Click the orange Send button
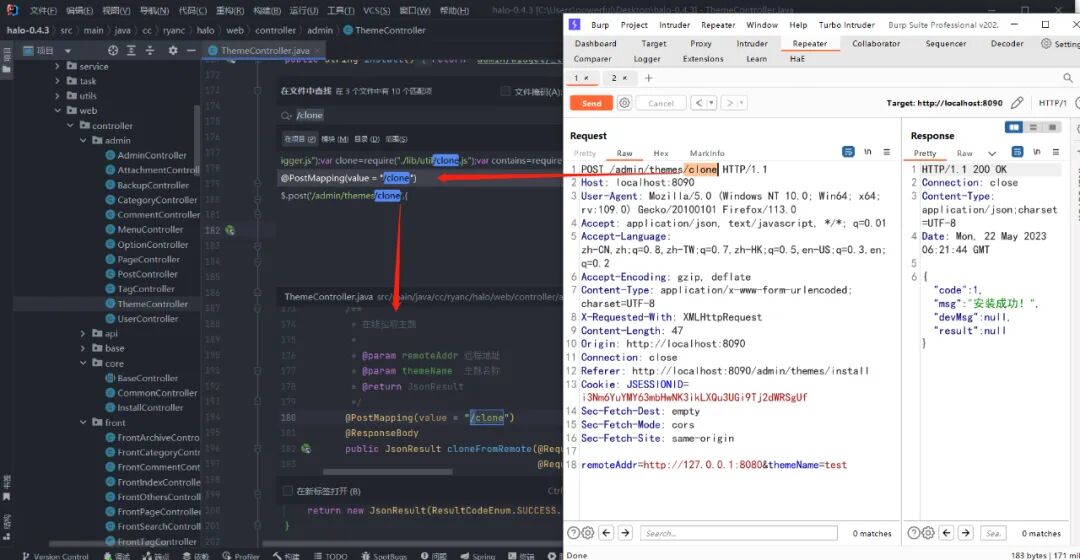The width and height of the screenshot is (1080, 560). tap(591, 103)
